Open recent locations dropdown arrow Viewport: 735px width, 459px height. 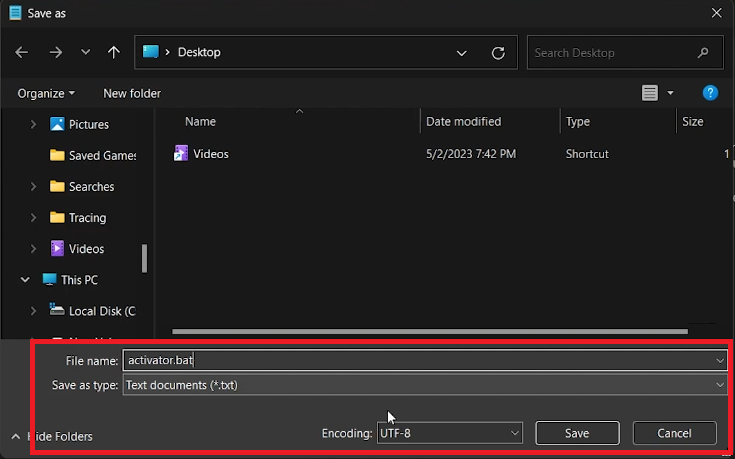pos(85,52)
